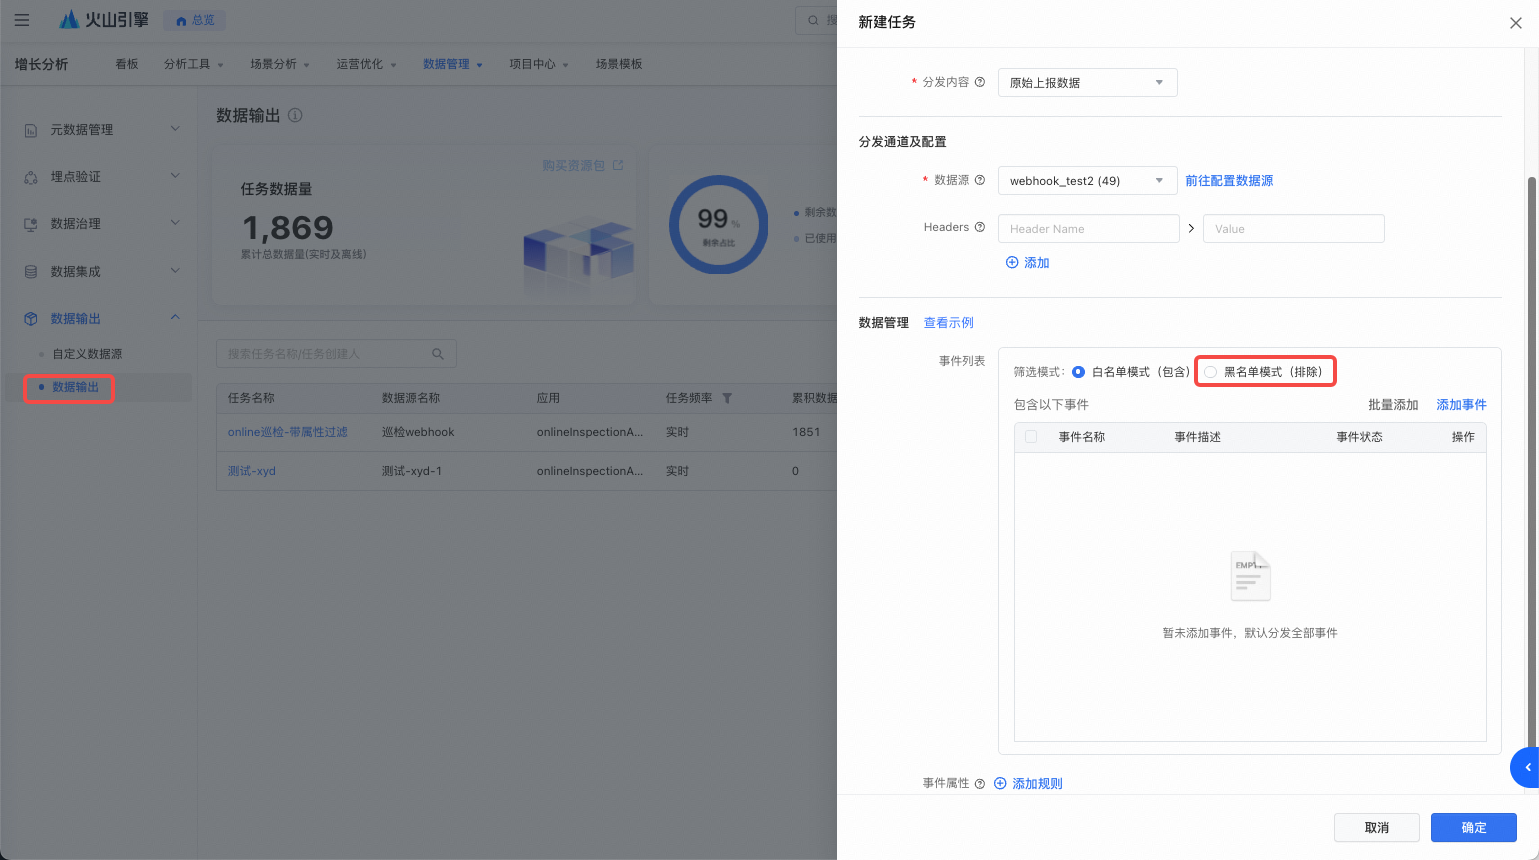Screen dimensions: 1539x860
Task: Click 批量添加 button
Action: (x=1393, y=405)
